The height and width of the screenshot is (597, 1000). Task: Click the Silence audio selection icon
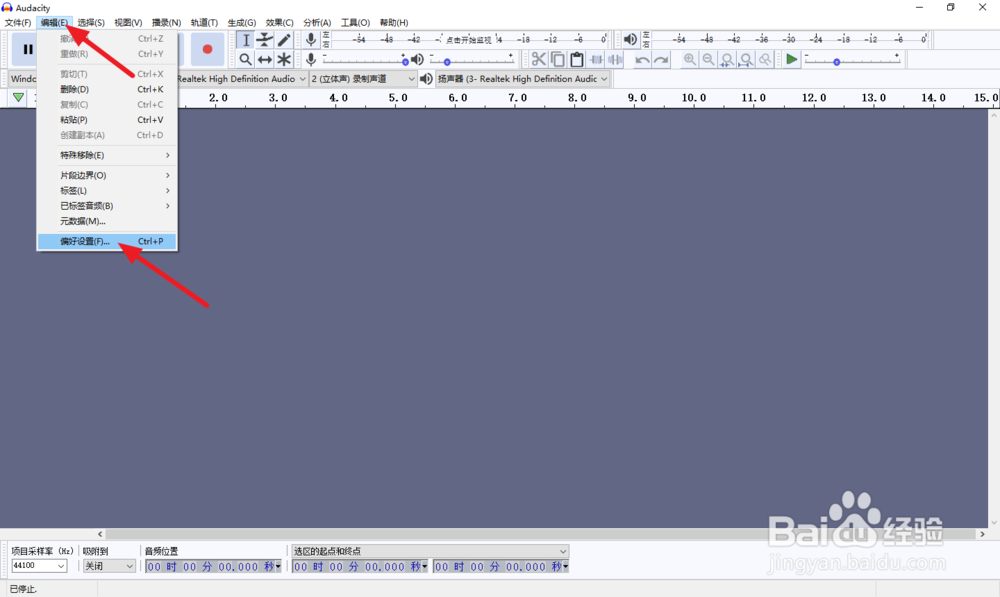[615, 59]
